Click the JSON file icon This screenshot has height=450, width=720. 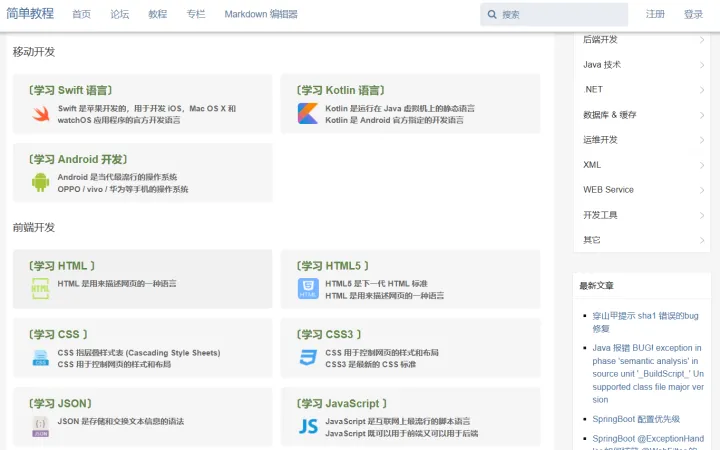(x=40, y=427)
